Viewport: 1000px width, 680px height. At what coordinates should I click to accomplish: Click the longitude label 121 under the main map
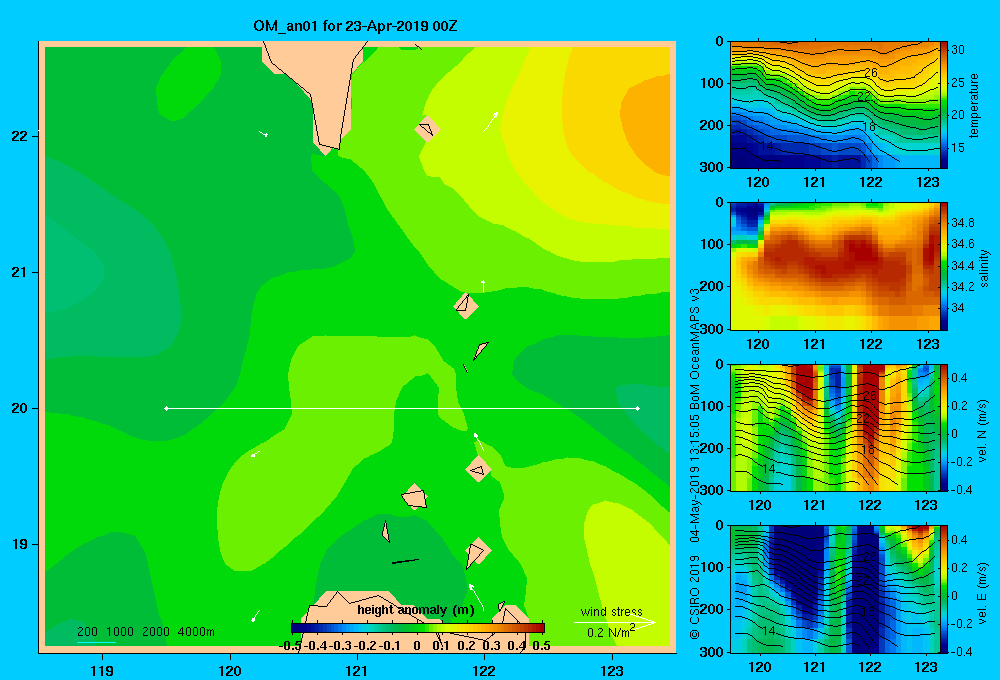point(357,670)
